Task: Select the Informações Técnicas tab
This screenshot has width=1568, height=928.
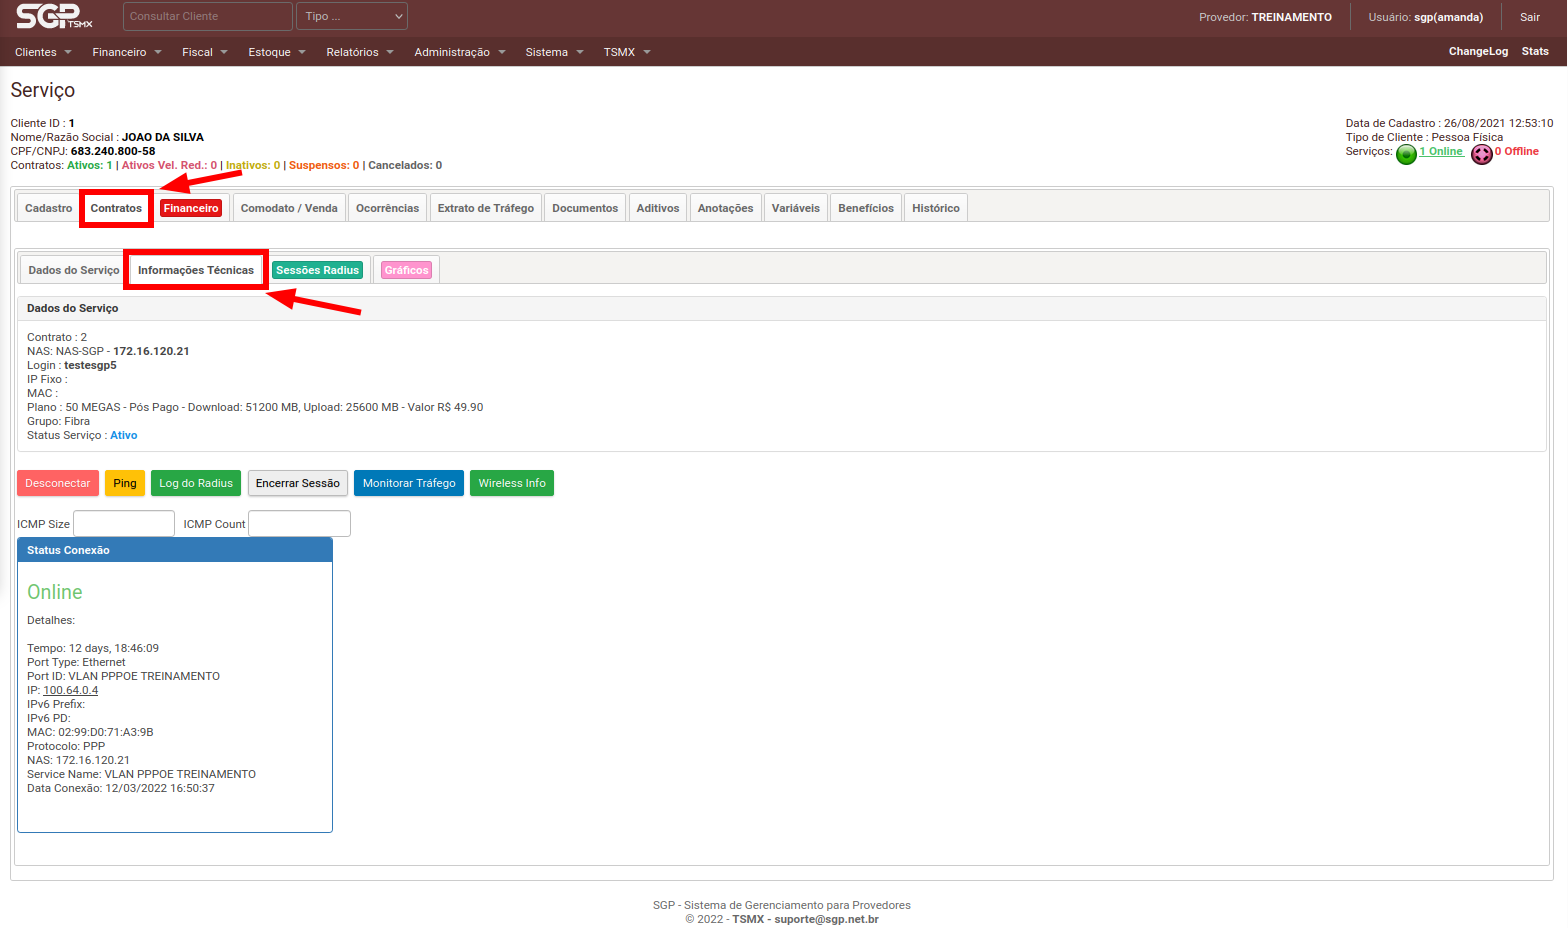Action: tap(196, 271)
